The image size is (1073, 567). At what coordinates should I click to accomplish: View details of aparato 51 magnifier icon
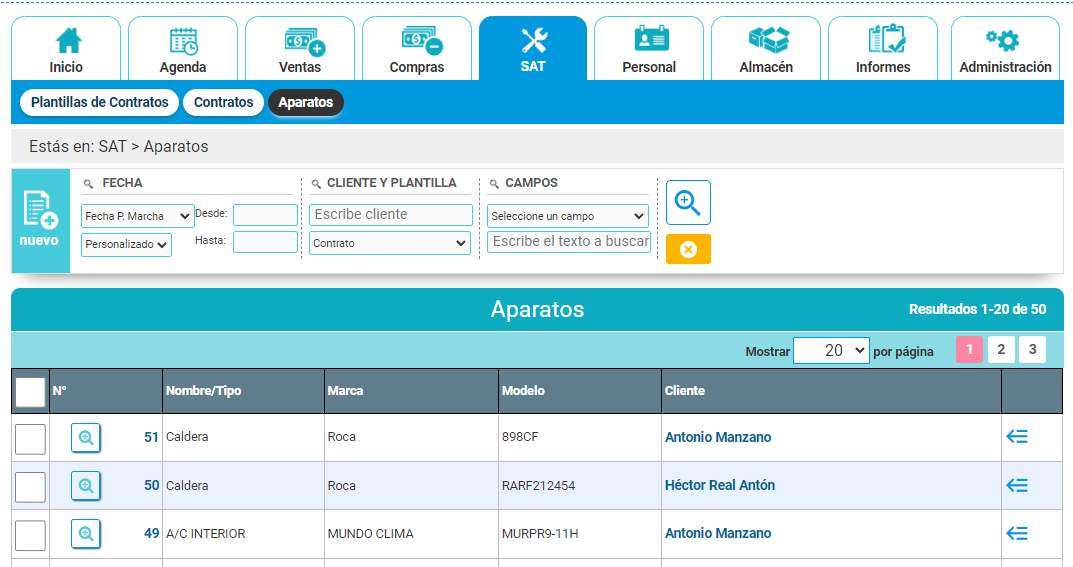click(86, 438)
